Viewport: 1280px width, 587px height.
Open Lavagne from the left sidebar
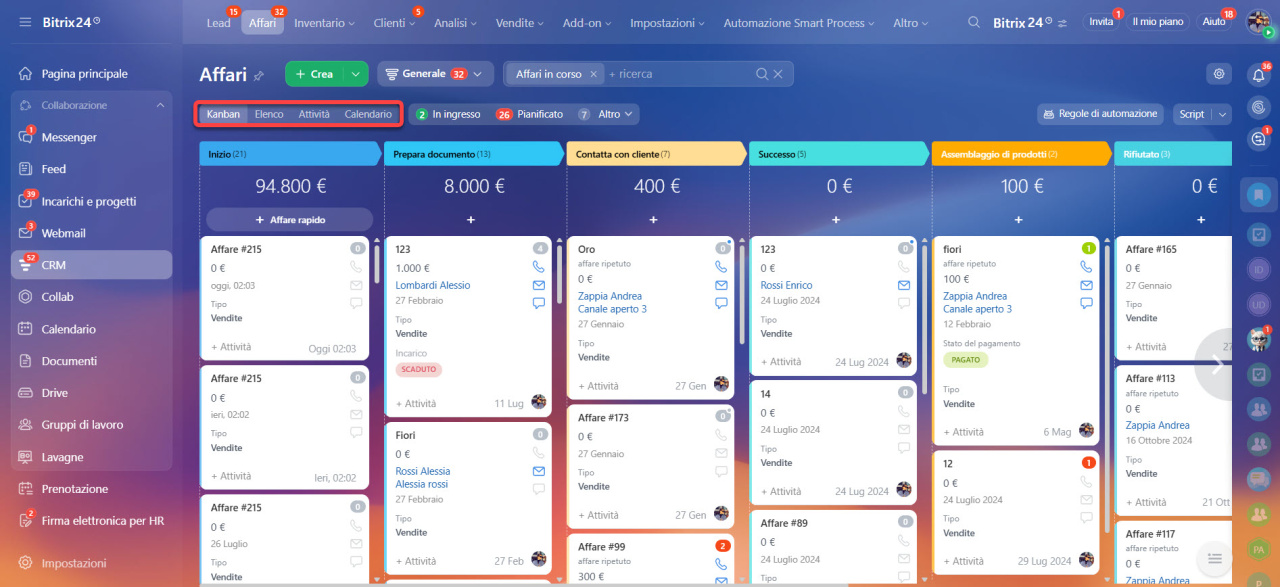[62, 457]
